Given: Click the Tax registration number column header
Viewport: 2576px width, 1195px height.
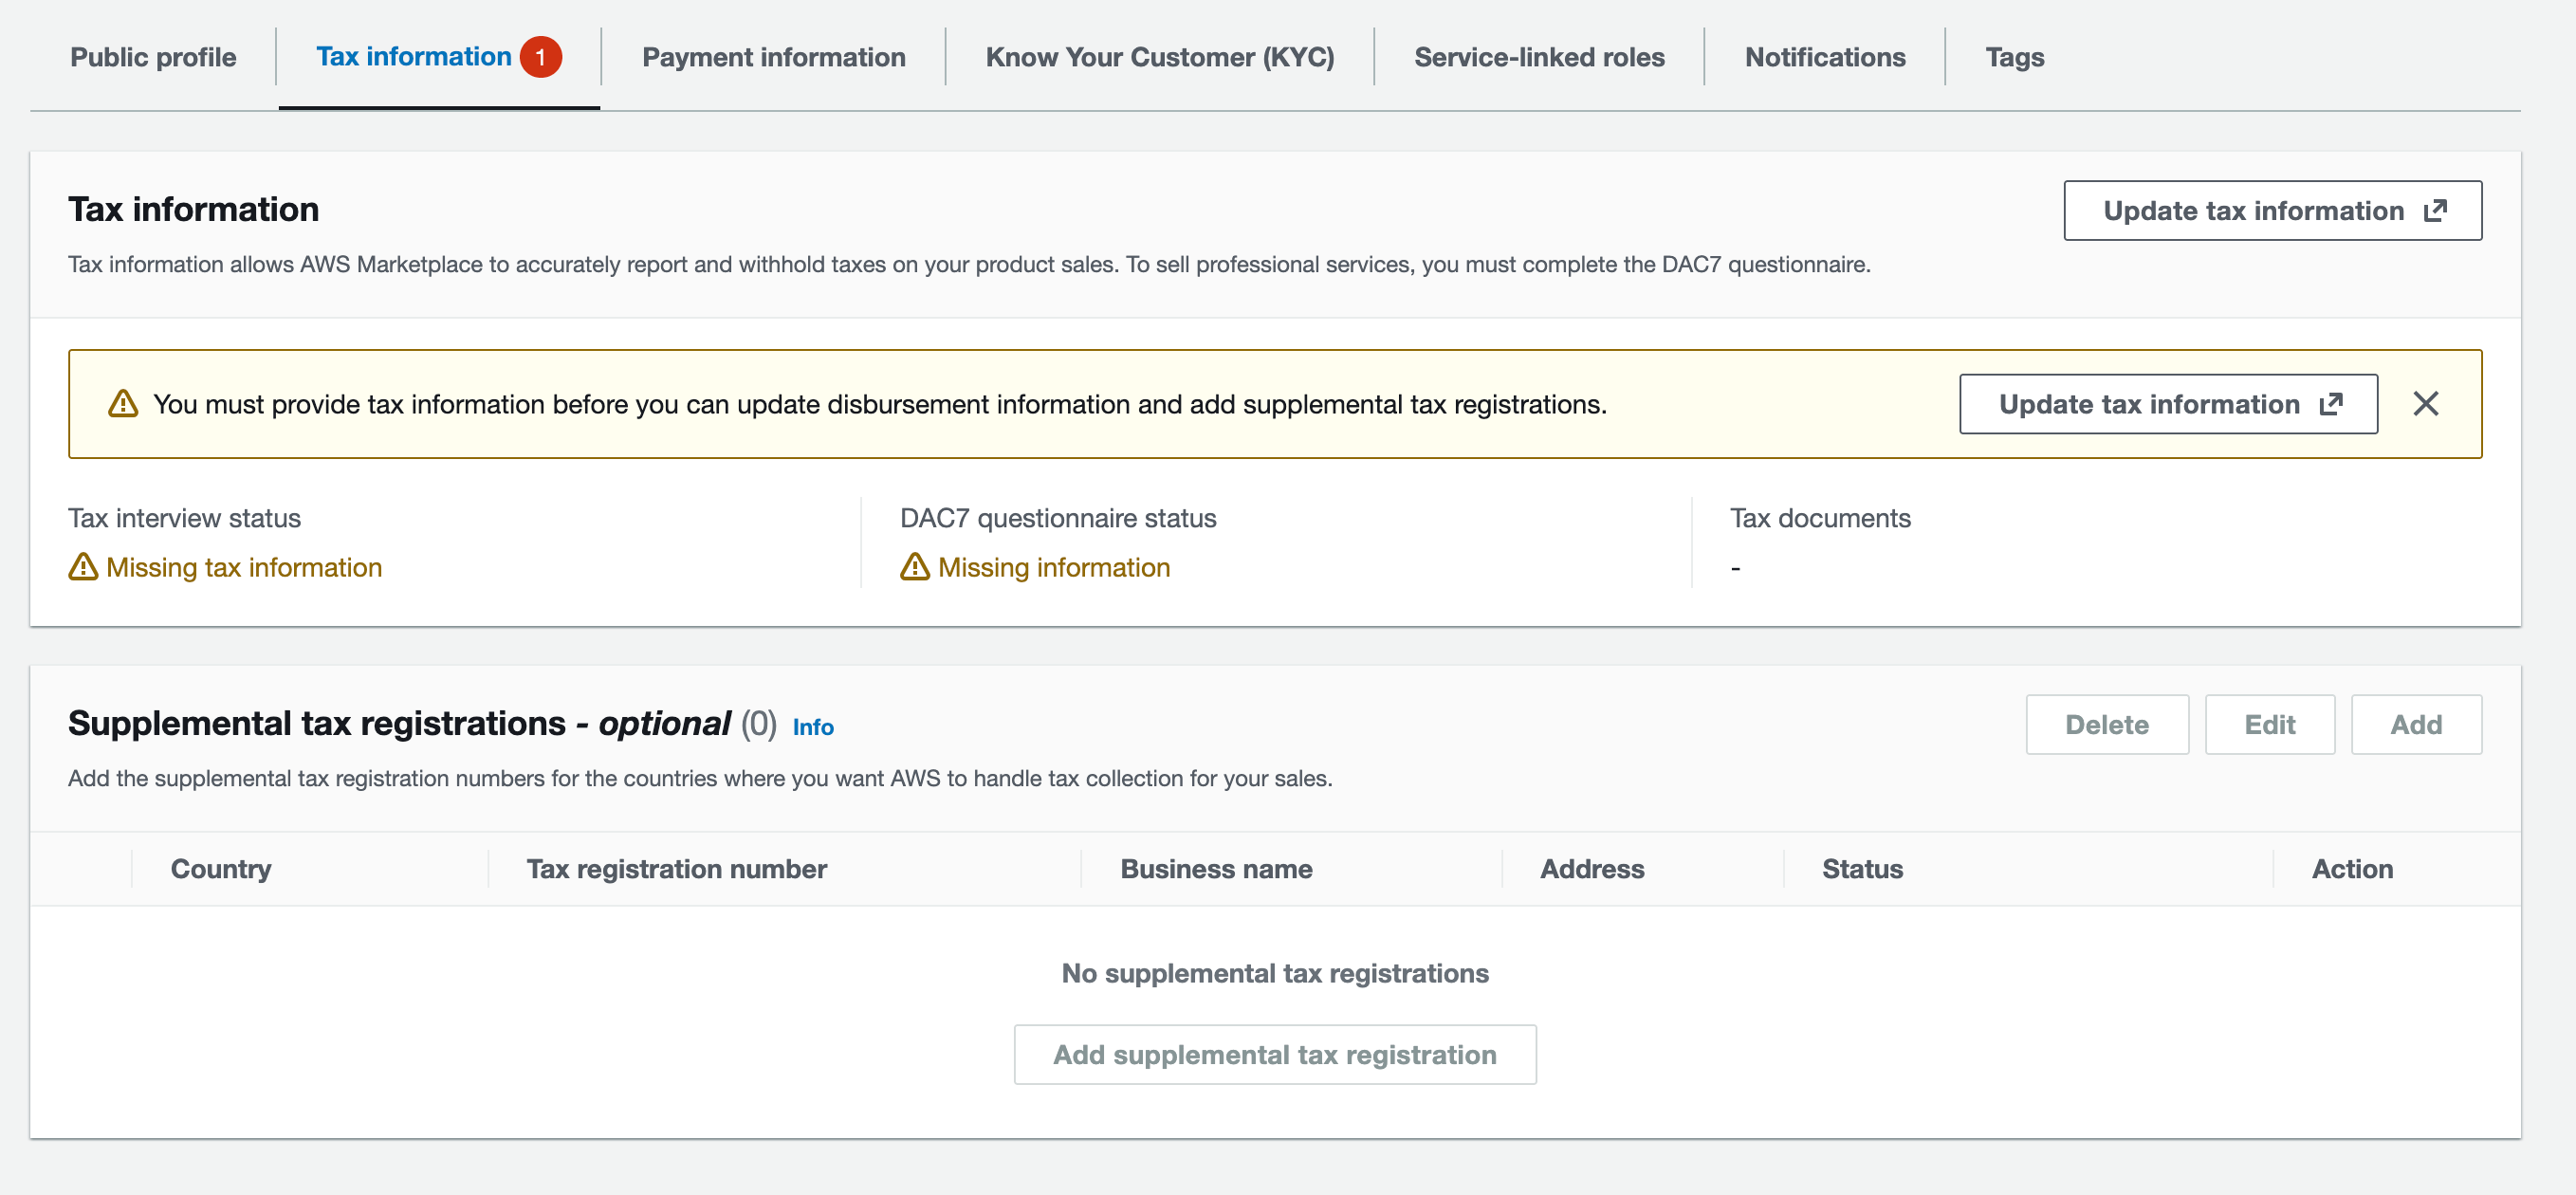Looking at the screenshot, I should click(676, 869).
